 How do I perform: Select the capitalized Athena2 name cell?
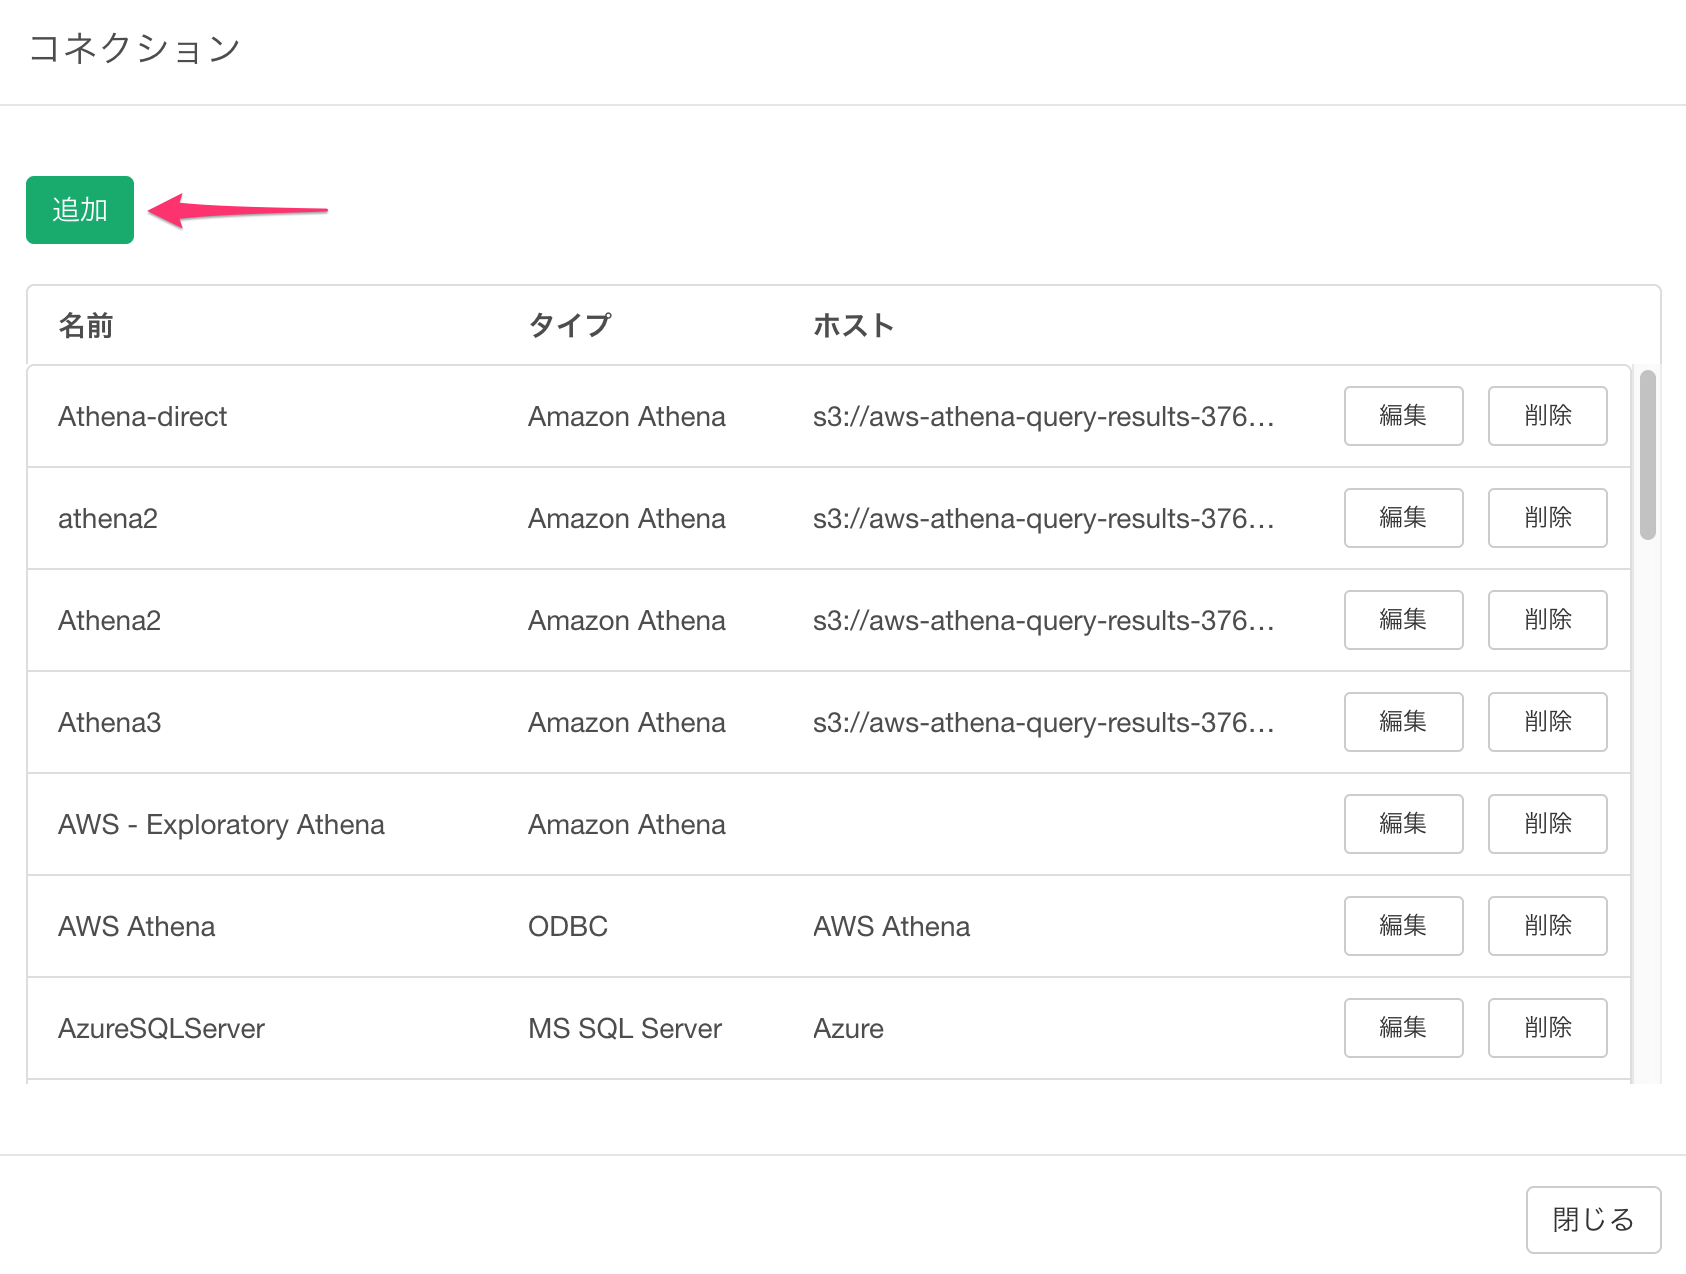click(109, 621)
